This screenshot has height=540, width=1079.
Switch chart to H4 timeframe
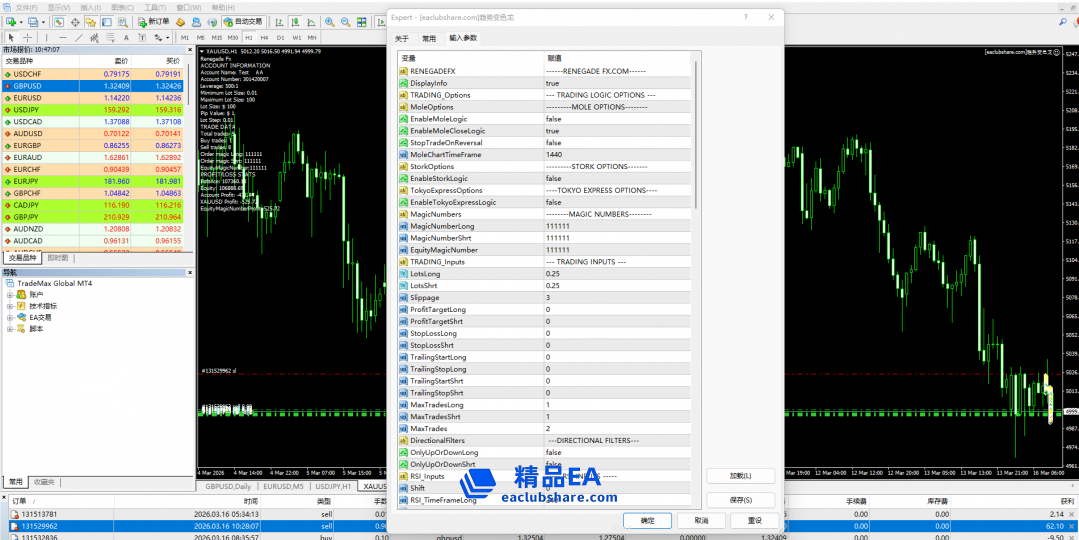click(x=264, y=38)
